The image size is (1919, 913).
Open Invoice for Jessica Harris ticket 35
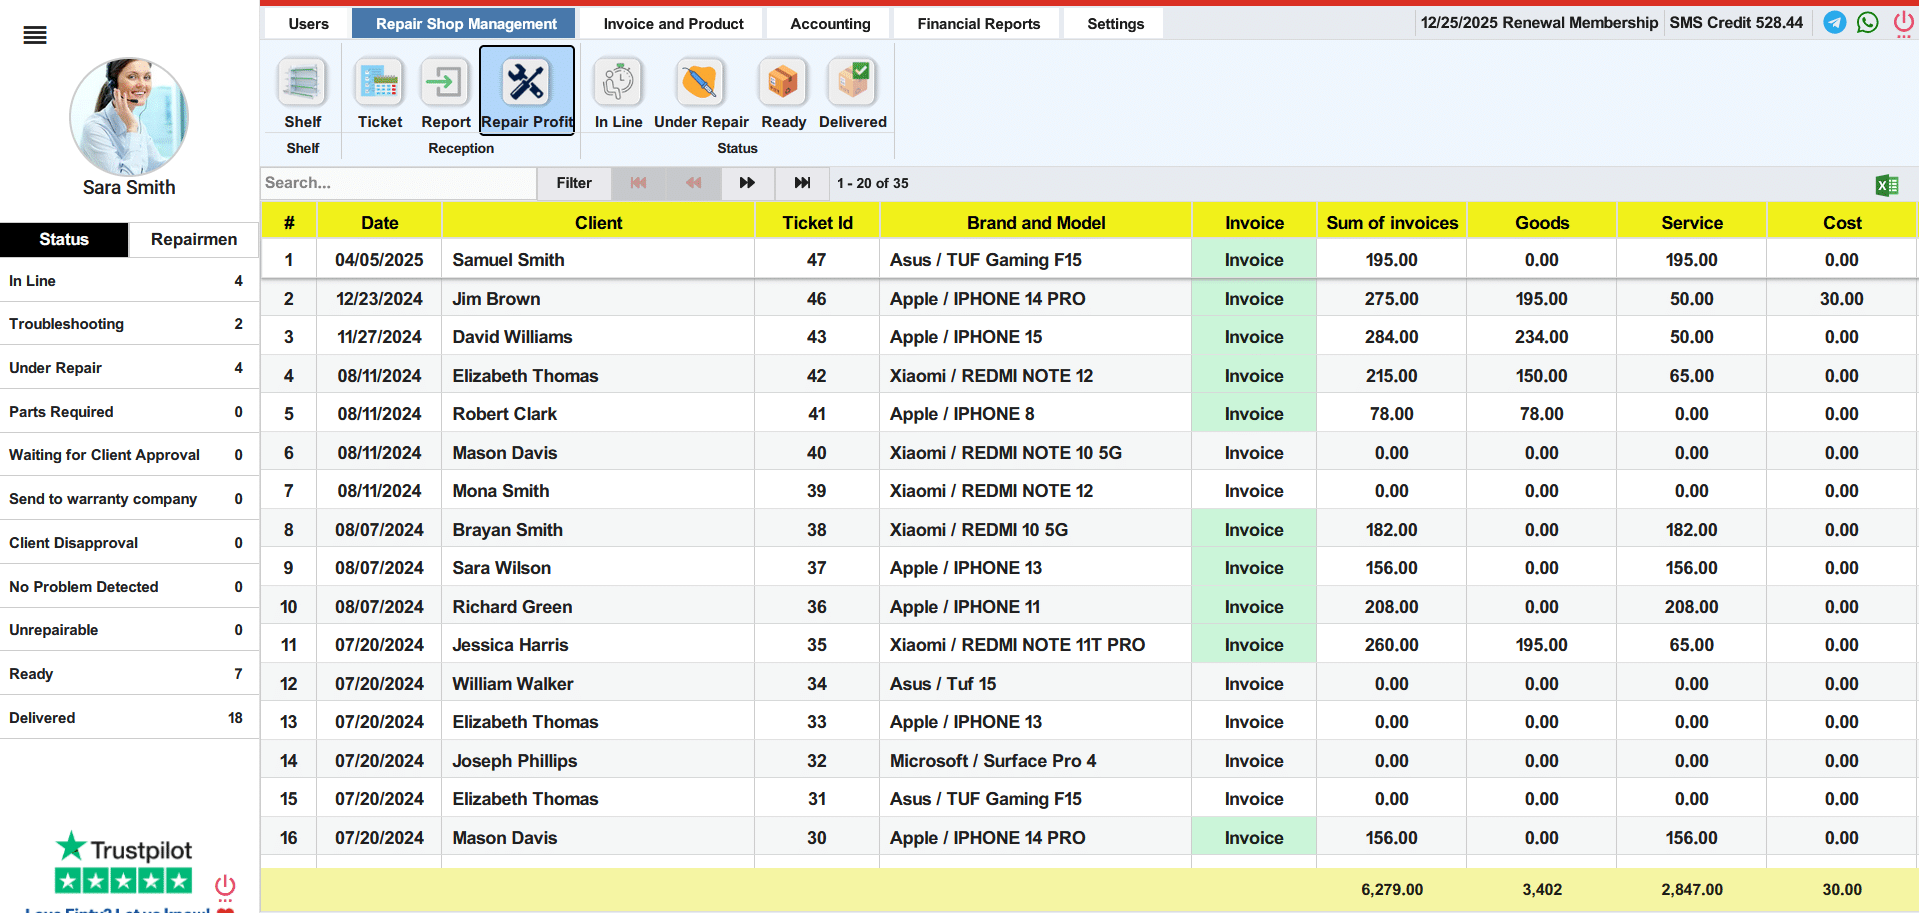tap(1254, 645)
